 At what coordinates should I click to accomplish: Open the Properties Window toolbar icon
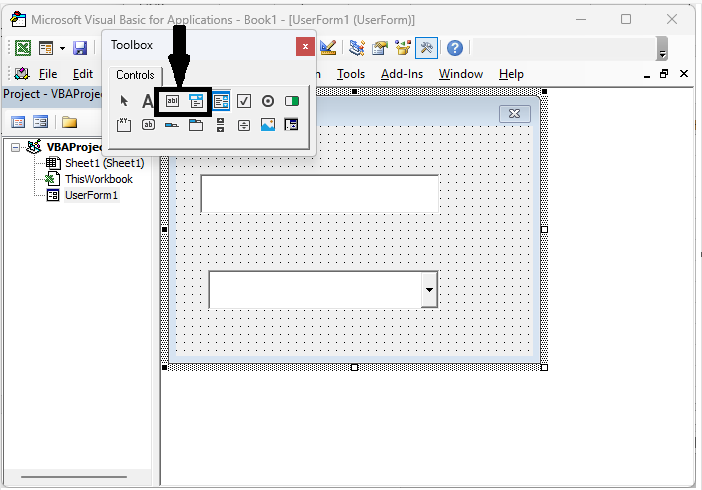(x=380, y=48)
